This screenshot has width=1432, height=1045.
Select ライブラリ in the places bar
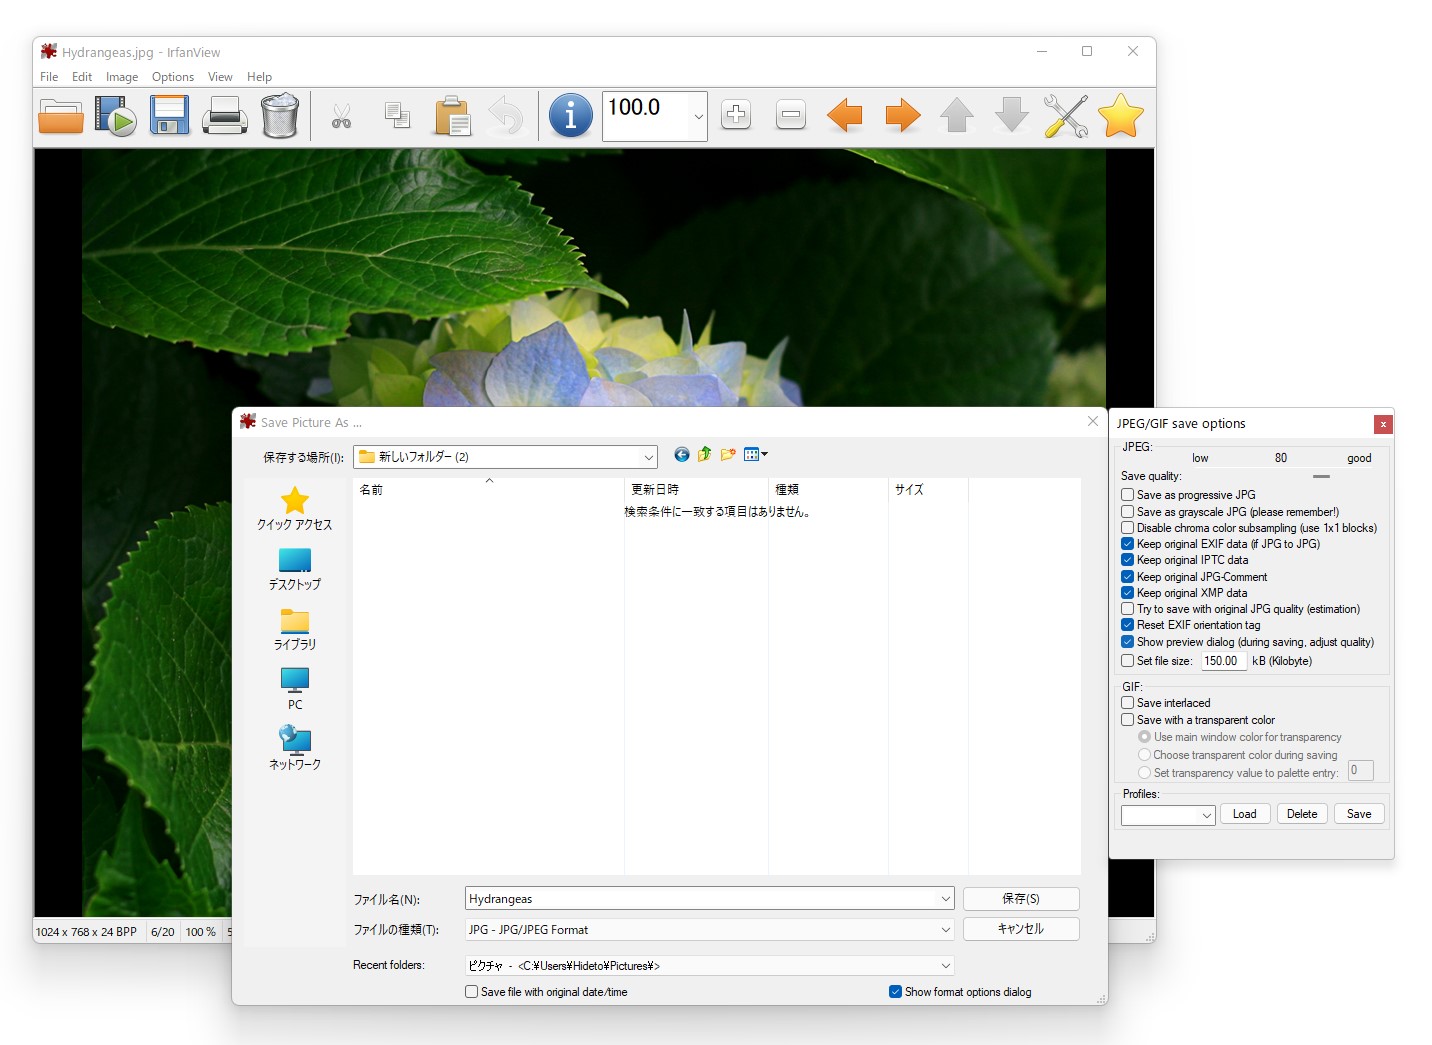point(294,629)
